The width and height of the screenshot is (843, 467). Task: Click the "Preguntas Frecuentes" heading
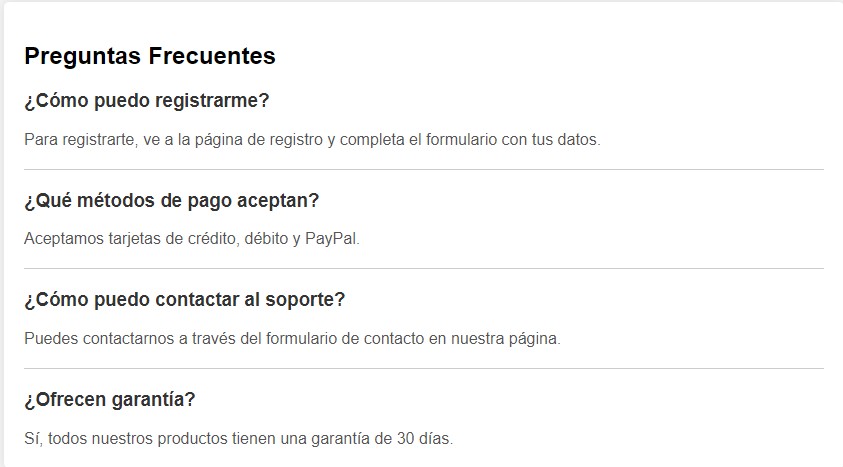coord(150,56)
